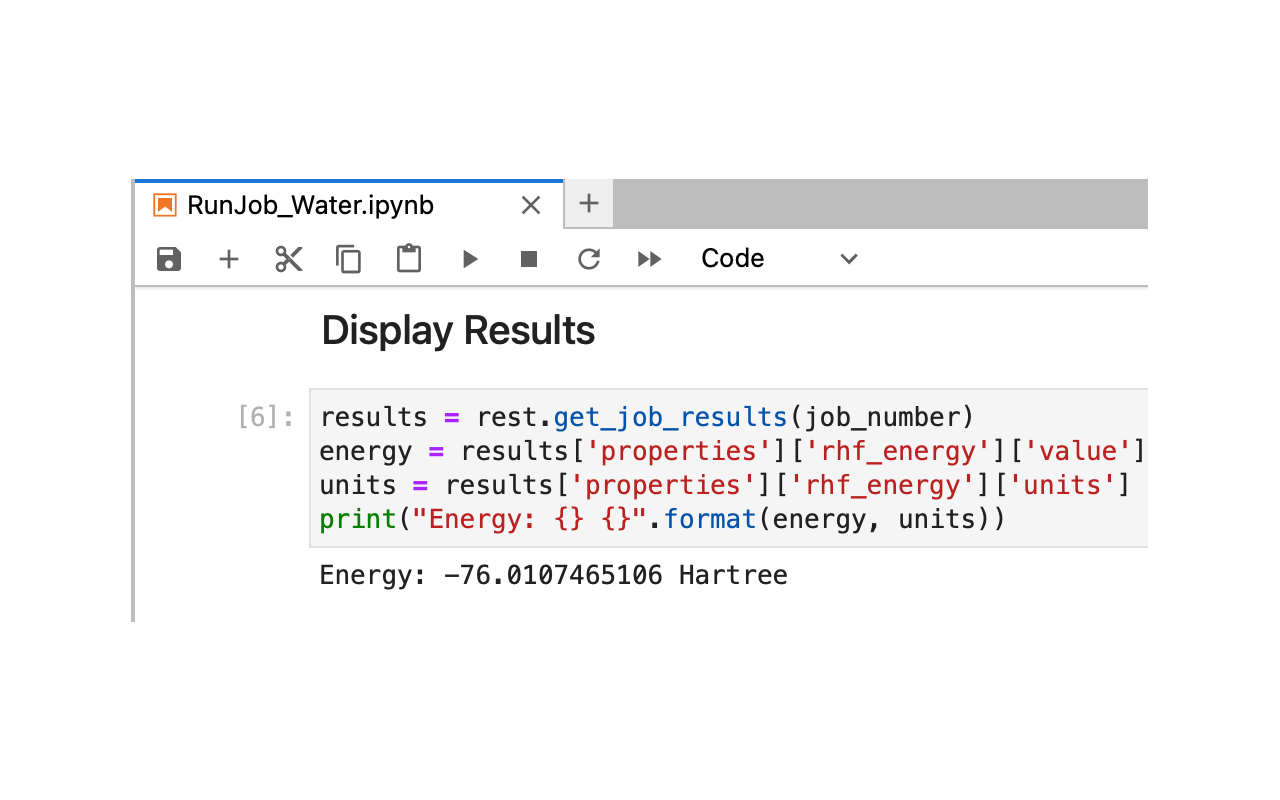Save the notebook using the save icon

click(x=168, y=258)
